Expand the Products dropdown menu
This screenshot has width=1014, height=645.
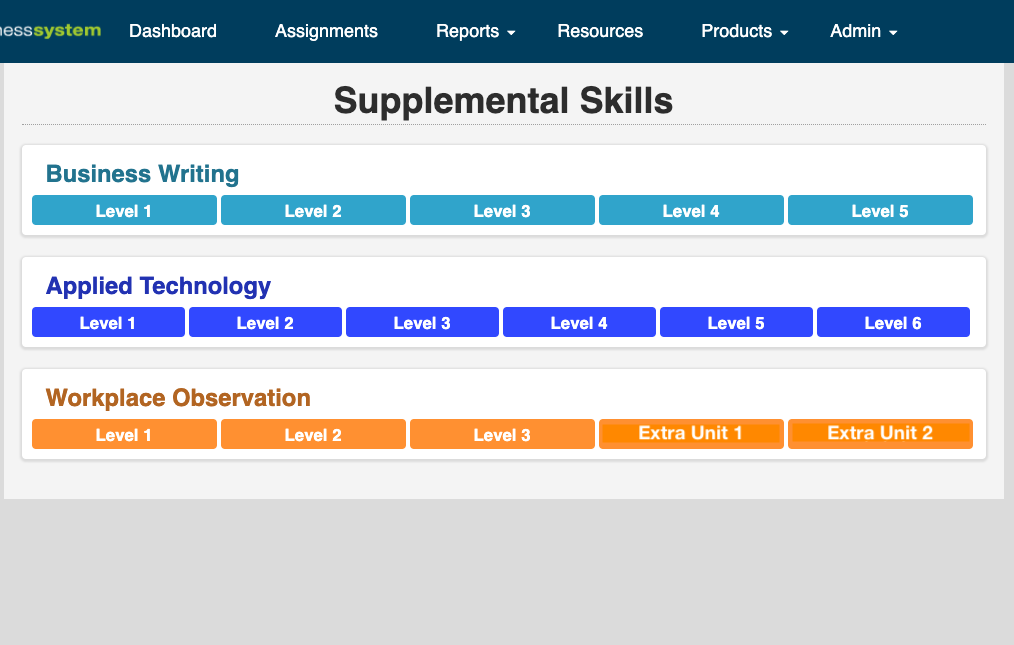click(744, 31)
